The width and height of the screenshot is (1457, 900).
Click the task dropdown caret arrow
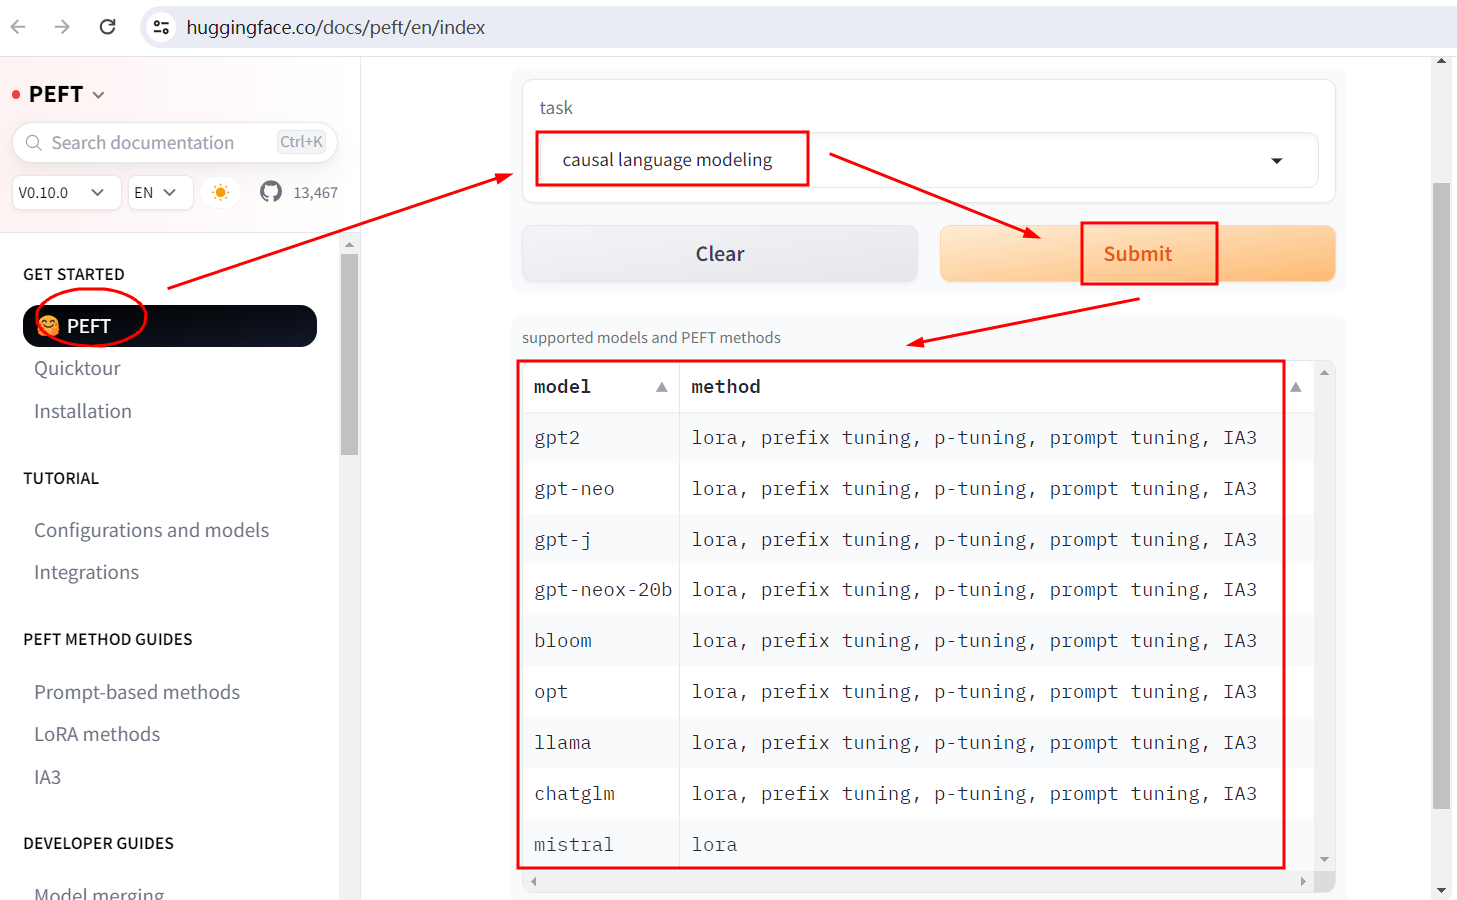pos(1277,161)
